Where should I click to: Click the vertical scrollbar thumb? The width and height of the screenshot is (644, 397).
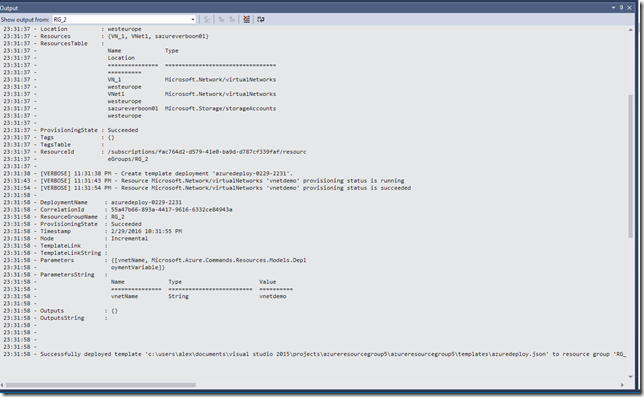[630, 166]
